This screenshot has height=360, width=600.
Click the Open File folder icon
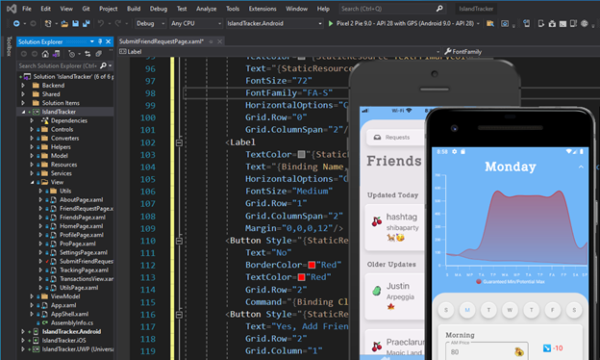tap(64, 24)
